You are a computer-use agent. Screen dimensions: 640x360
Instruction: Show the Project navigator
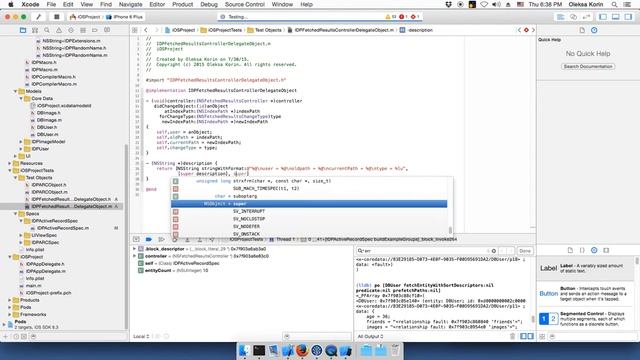point(23,30)
